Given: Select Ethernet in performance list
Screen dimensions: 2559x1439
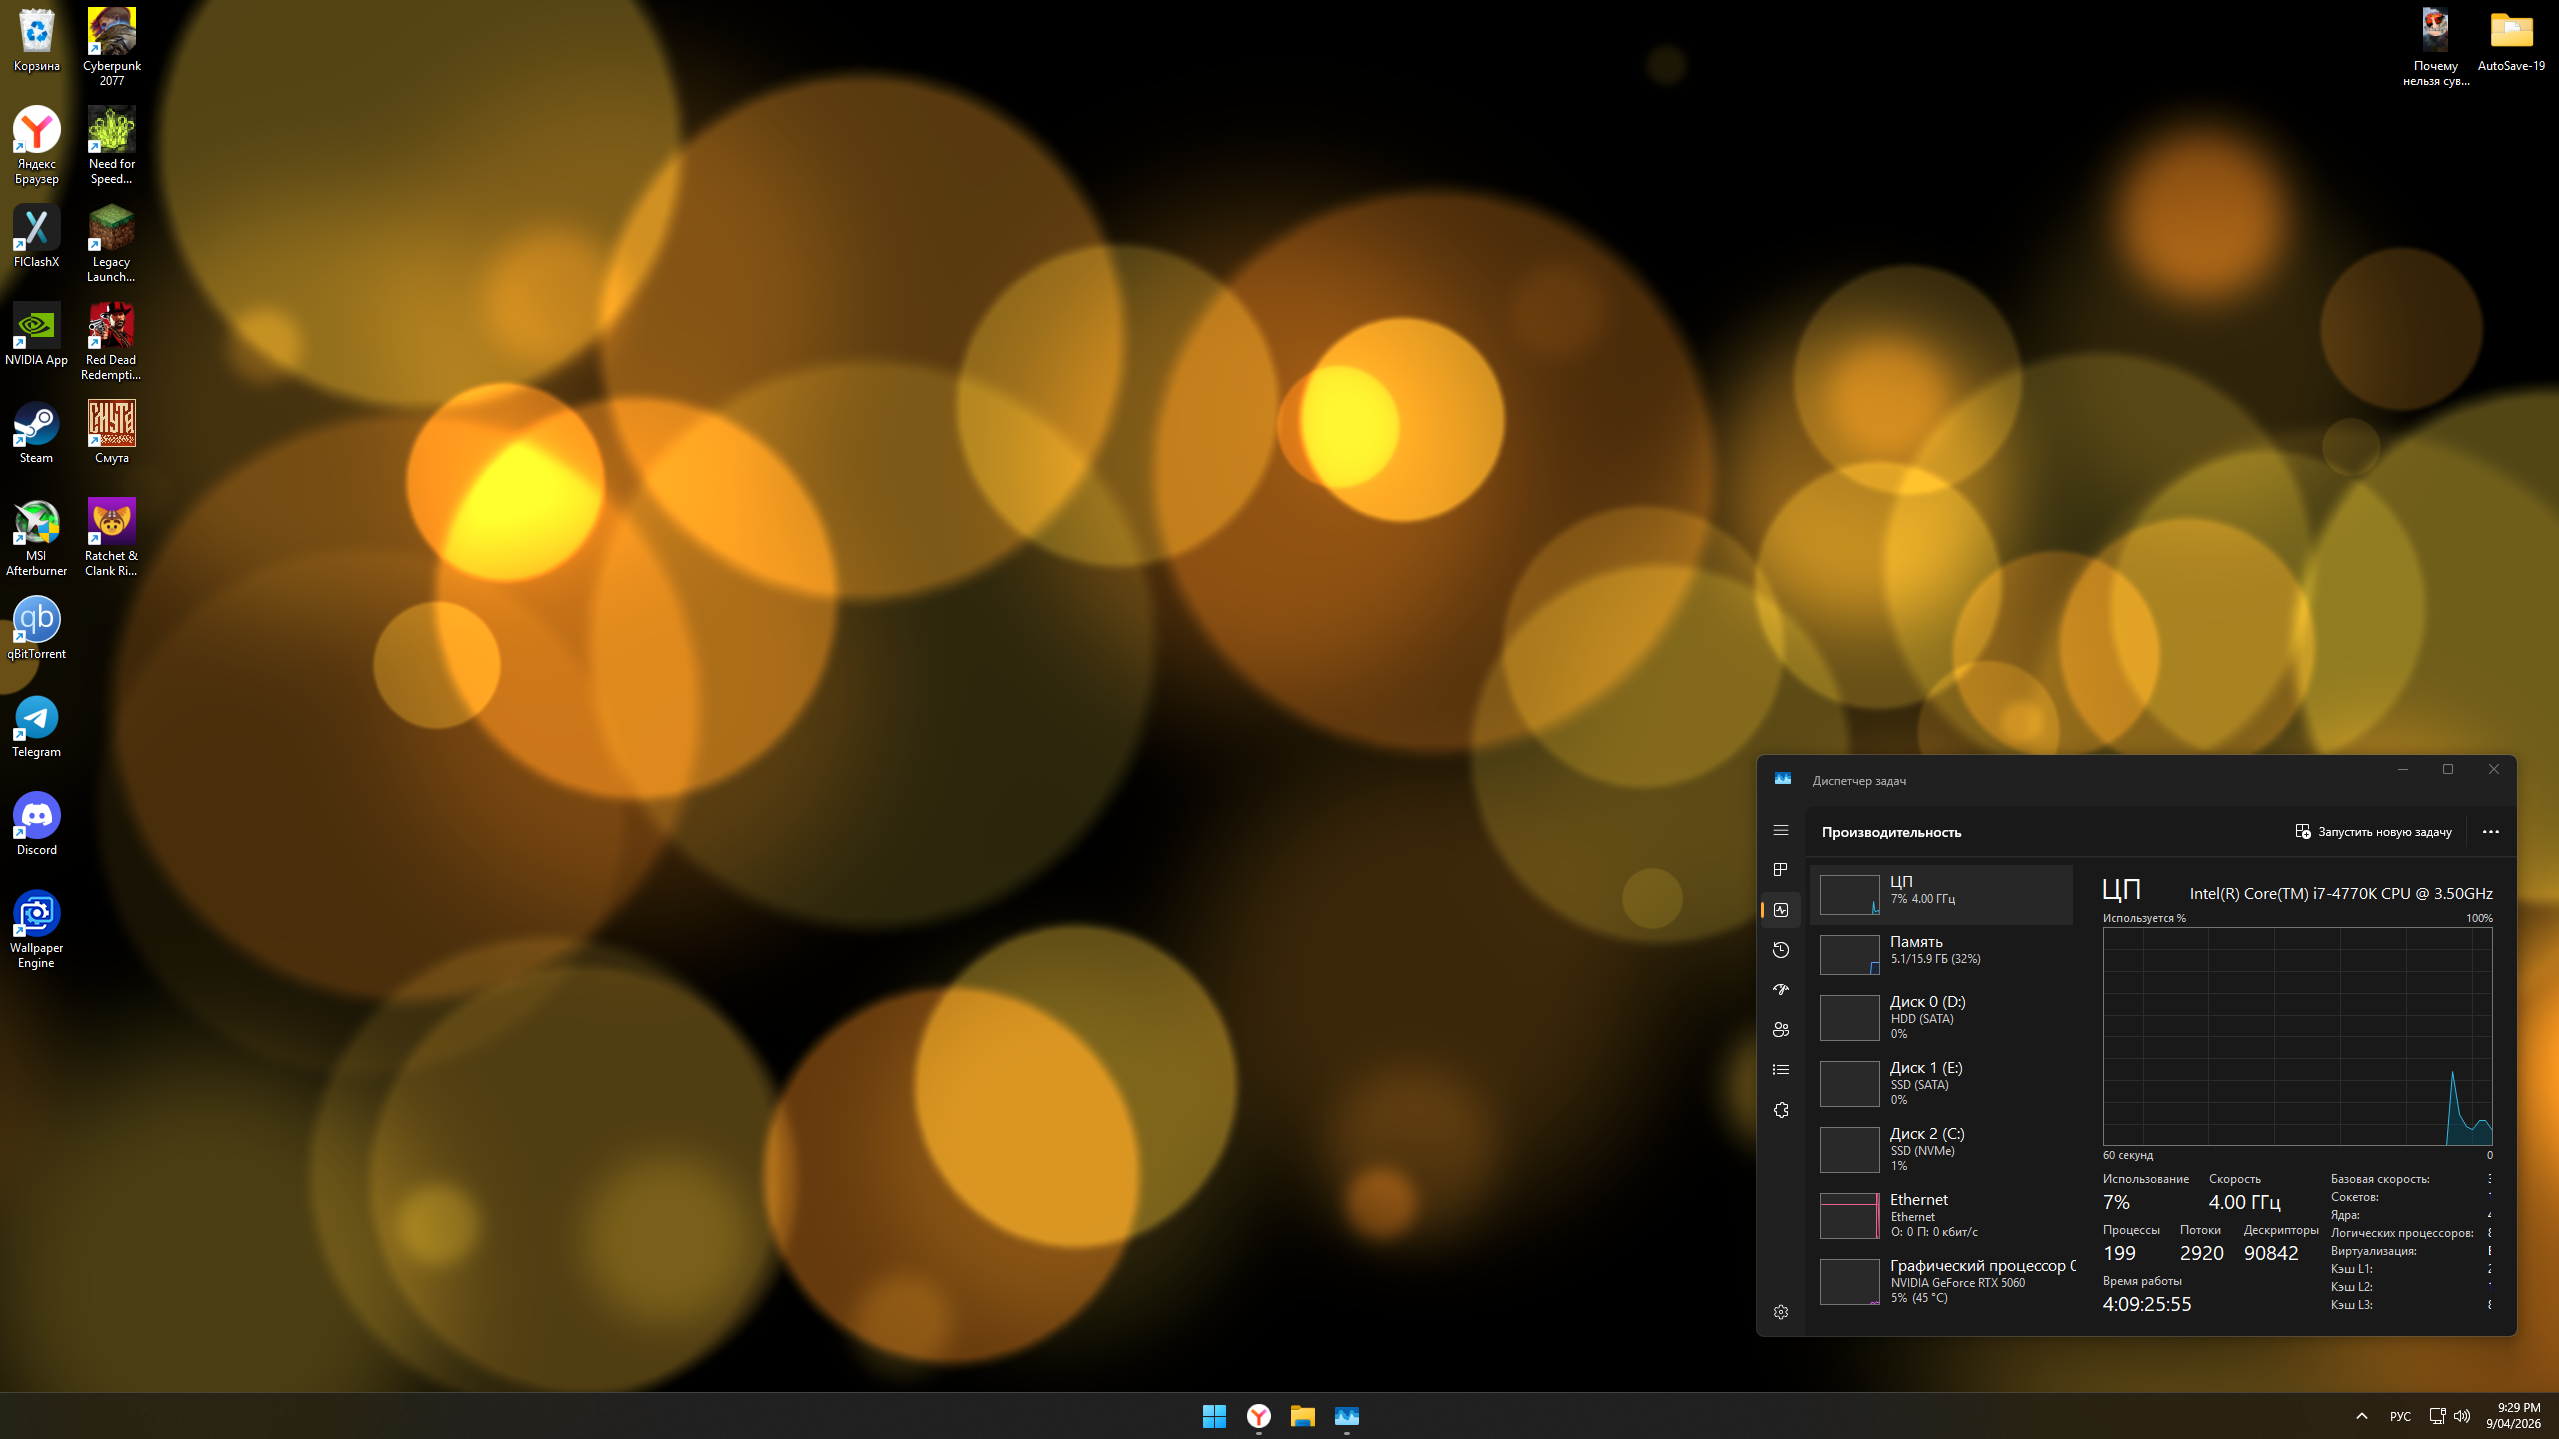Looking at the screenshot, I should tap(1940, 1214).
